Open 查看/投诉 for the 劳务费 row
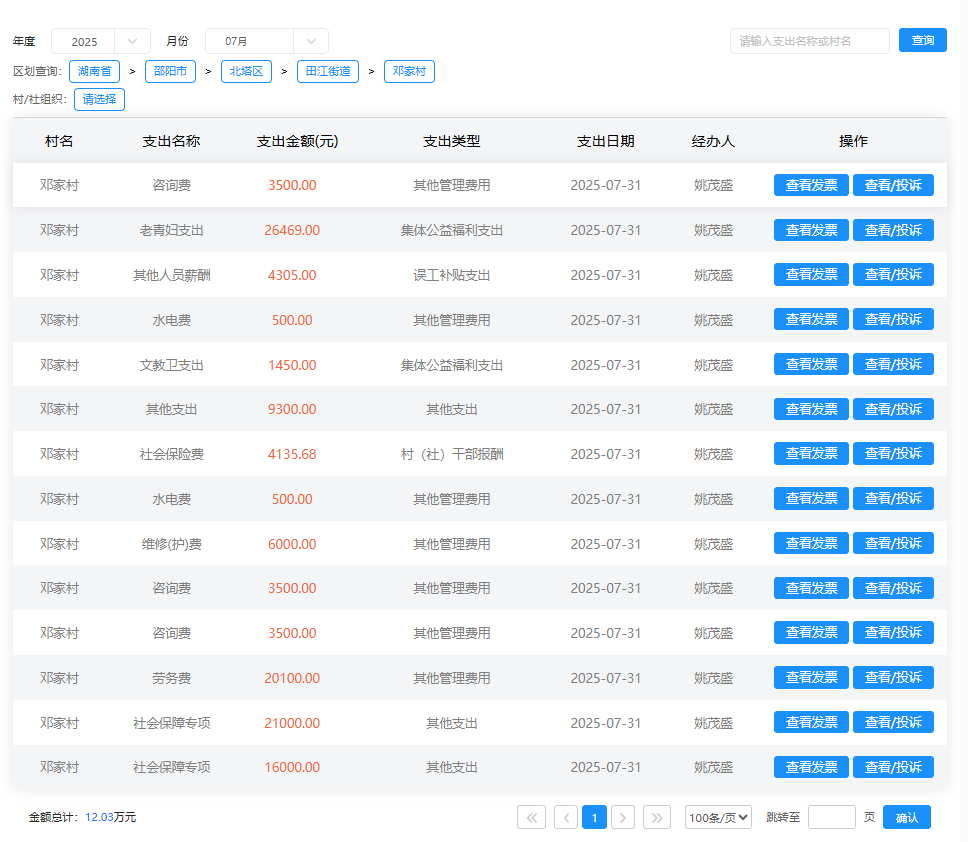Image resolution: width=968 pixels, height=842 pixels. [x=892, y=678]
